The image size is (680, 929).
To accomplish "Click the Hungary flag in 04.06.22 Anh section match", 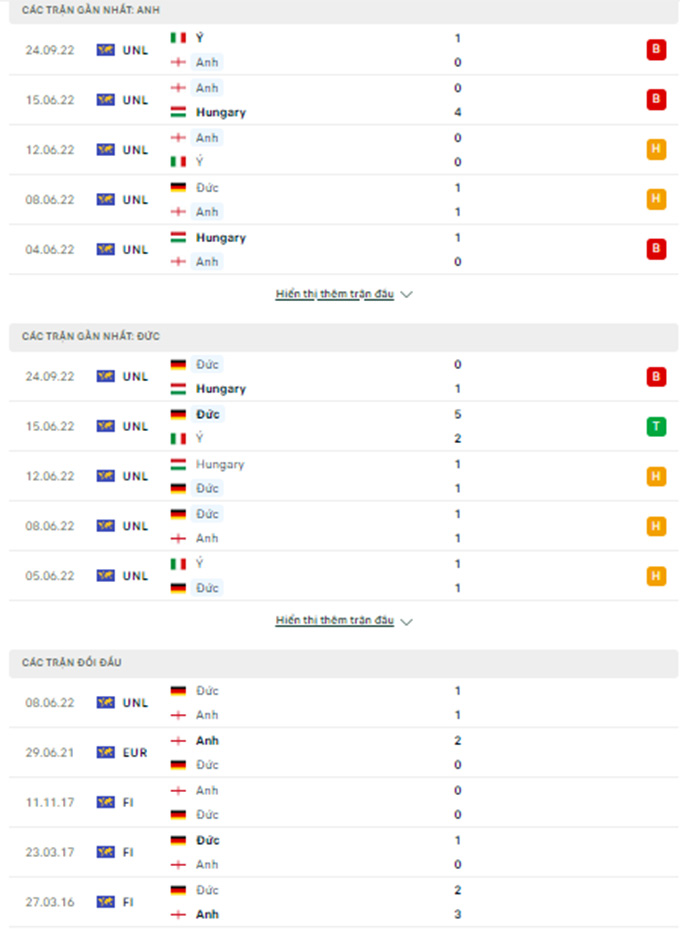I will (x=179, y=238).
